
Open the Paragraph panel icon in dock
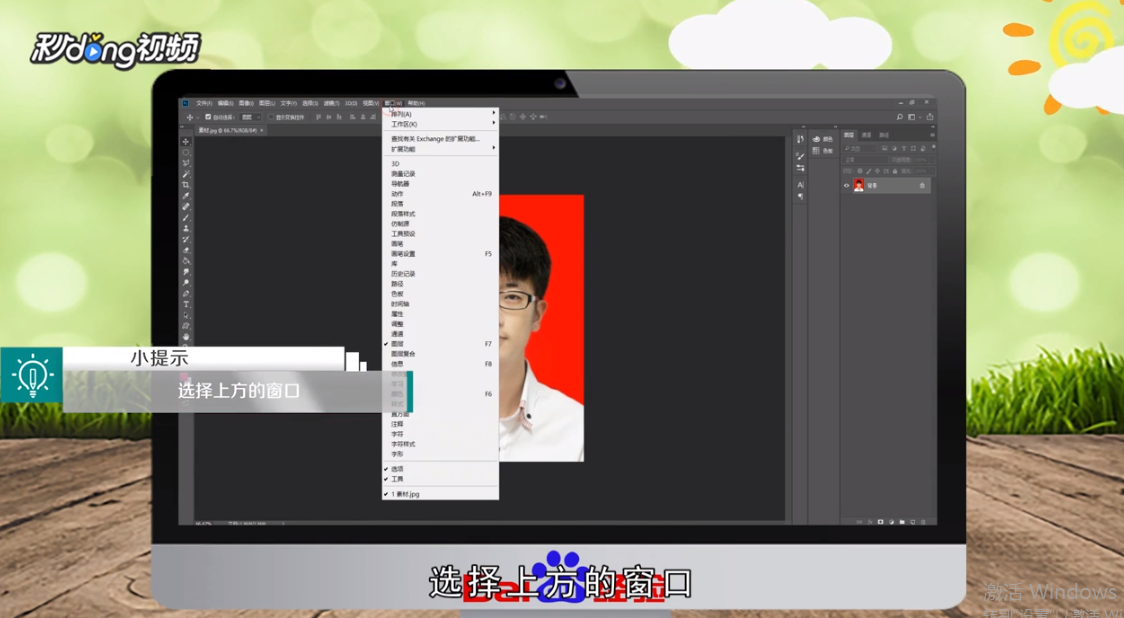coord(800,196)
